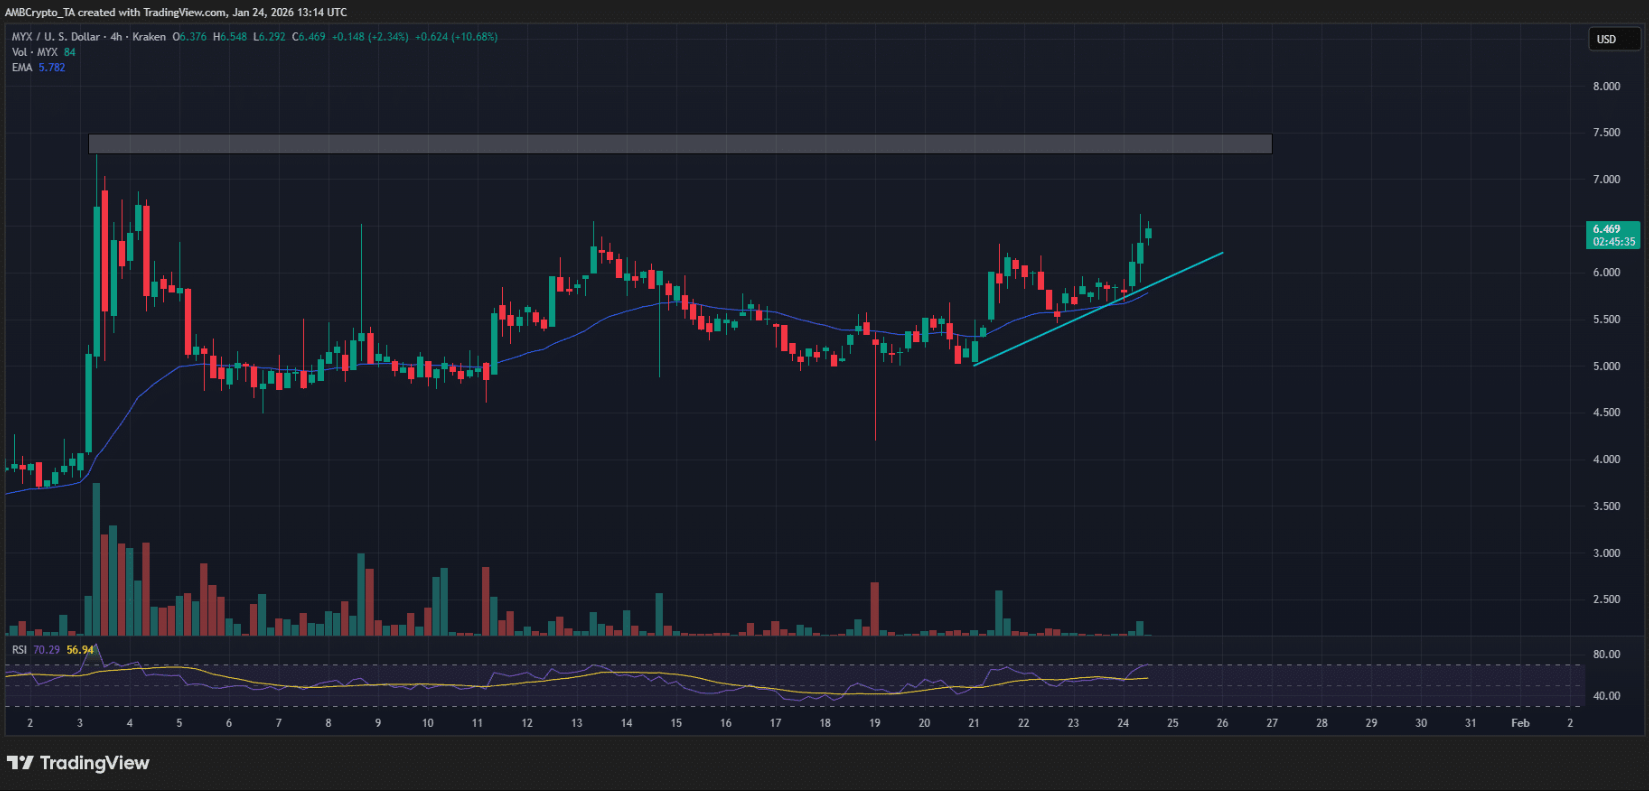The width and height of the screenshot is (1649, 791).
Task: Click the 6.469 current price tag
Action: pos(1612,229)
